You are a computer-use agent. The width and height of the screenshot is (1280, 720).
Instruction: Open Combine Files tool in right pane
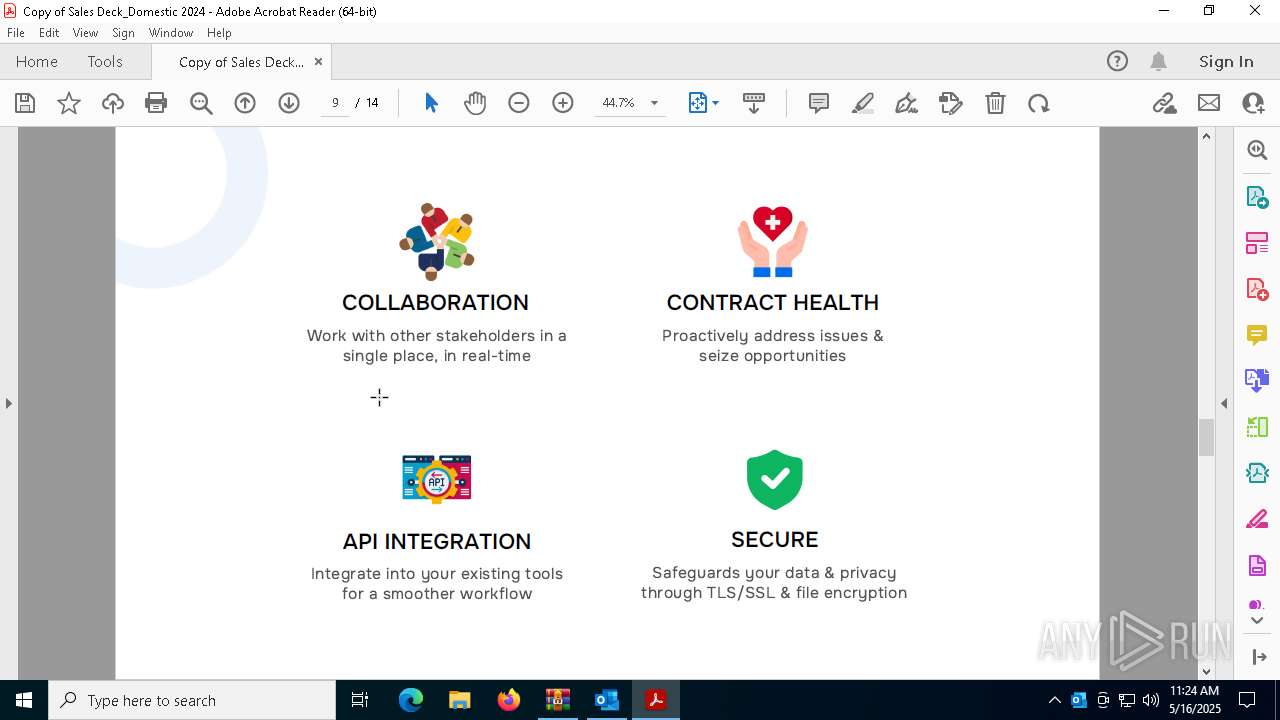[1257, 380]
